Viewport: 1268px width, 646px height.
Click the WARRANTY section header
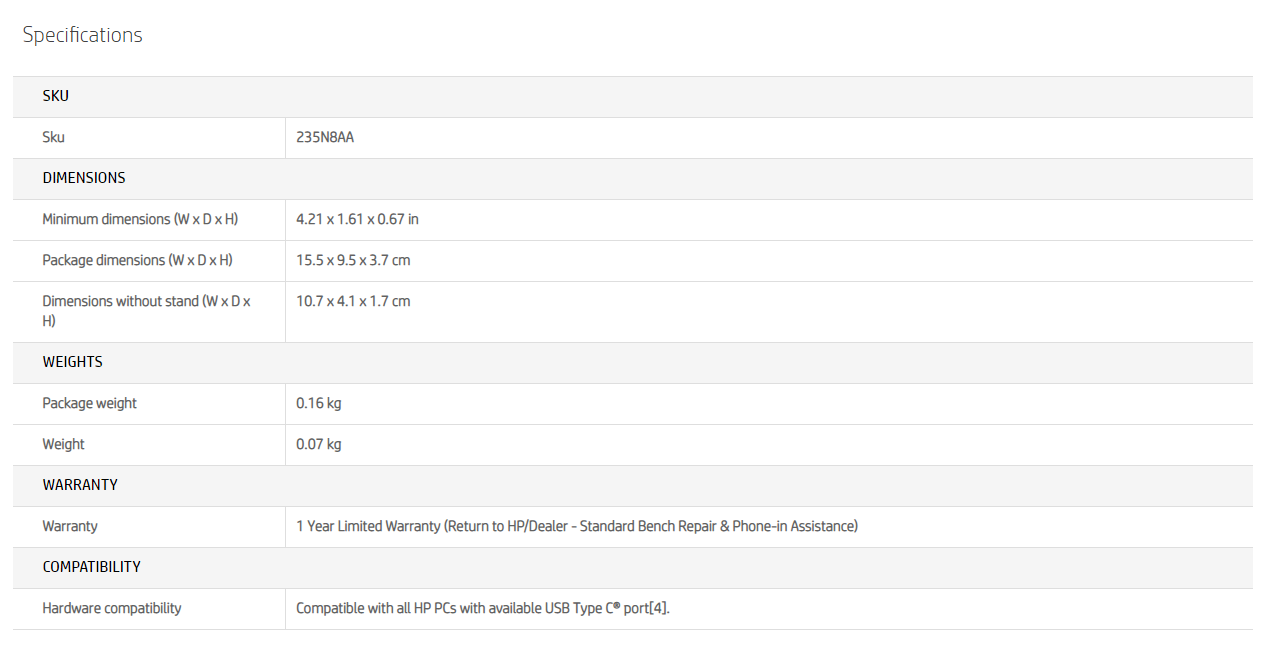(80, 485)
